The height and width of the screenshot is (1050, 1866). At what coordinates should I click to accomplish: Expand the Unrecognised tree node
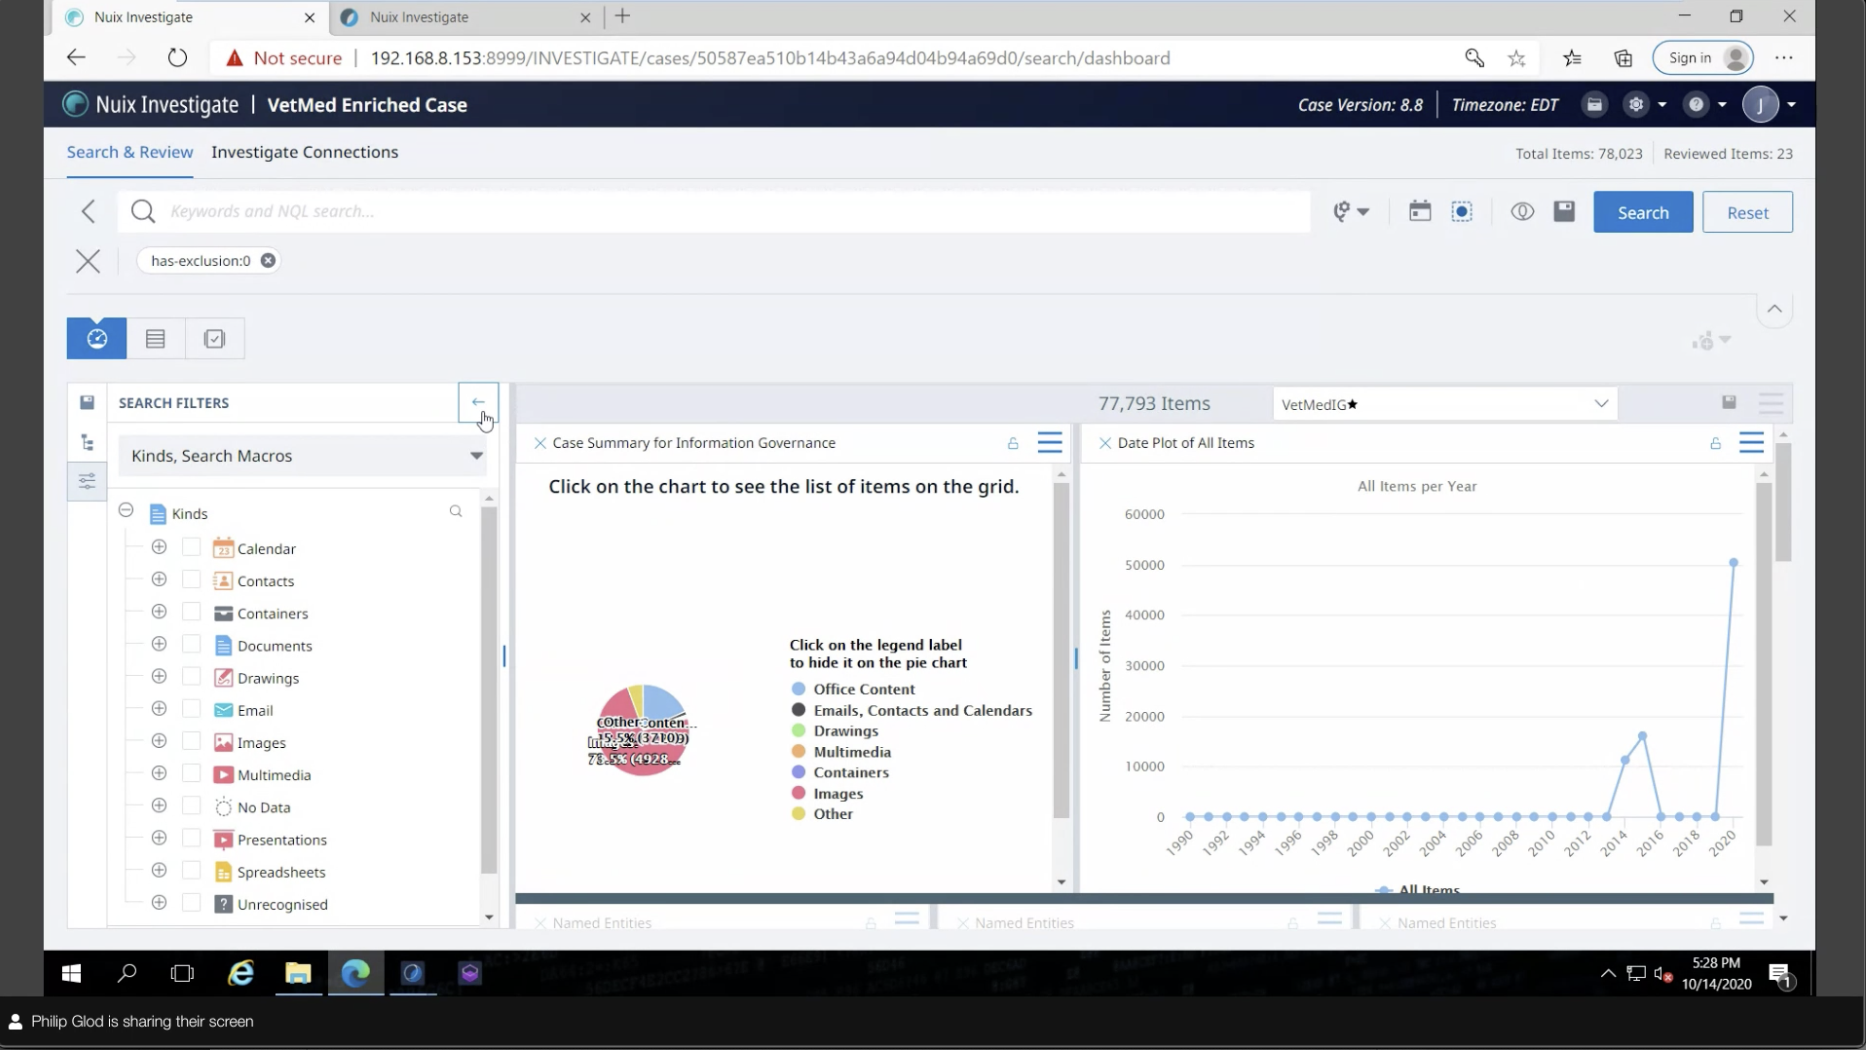159,903
